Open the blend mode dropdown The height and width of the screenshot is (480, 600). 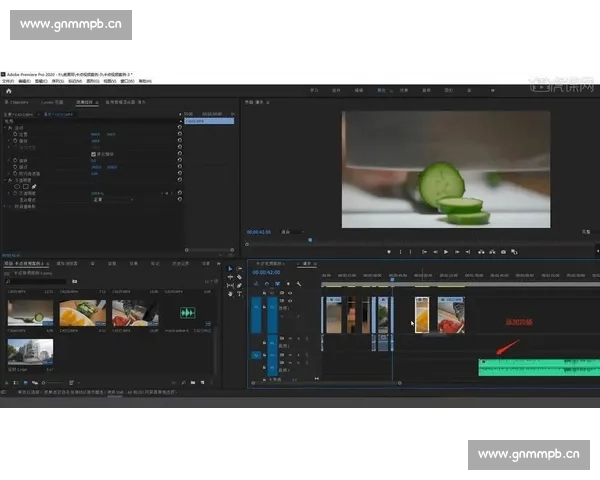(110, 199)
